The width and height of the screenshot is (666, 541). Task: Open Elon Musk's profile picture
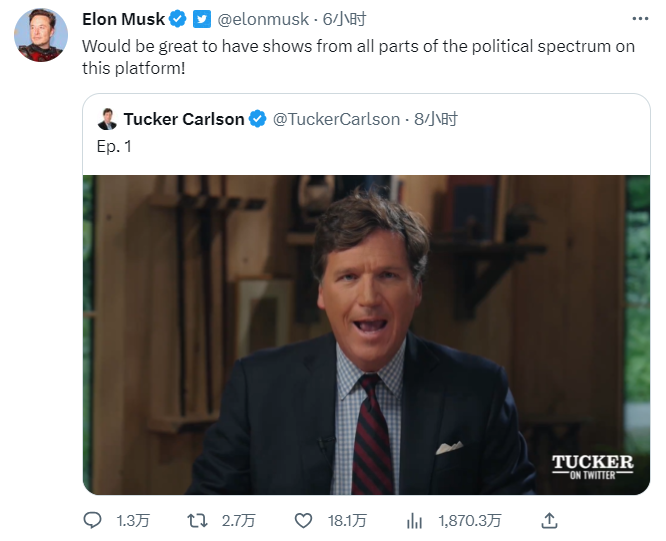pos(40,34)
